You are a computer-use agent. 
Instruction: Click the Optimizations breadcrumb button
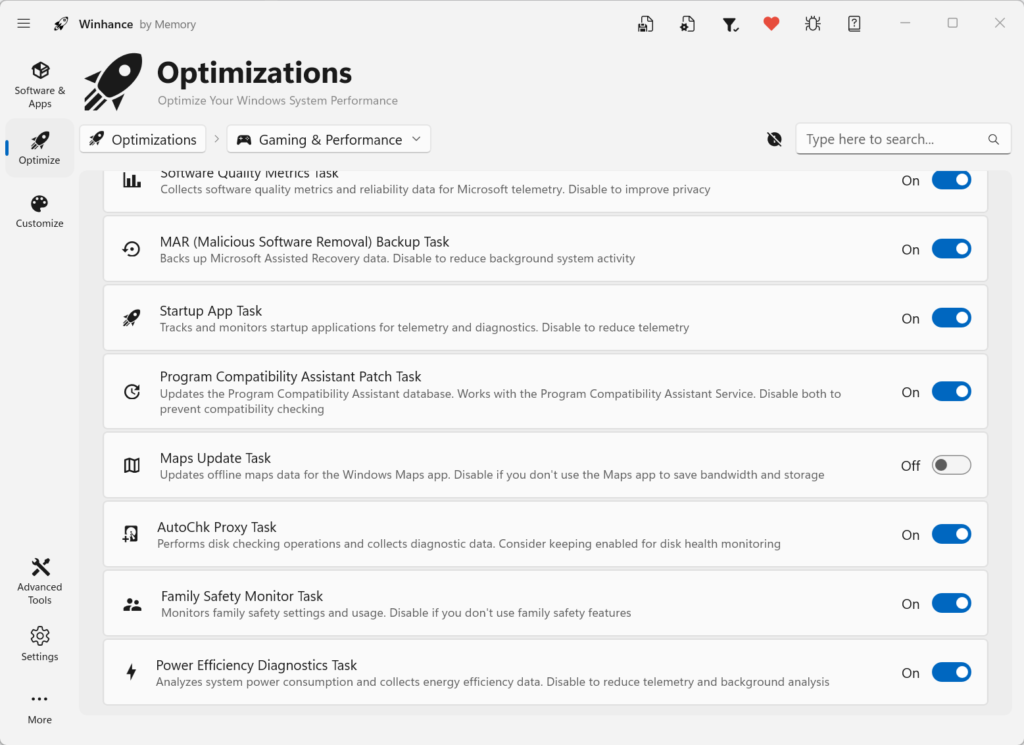(143, 139)
